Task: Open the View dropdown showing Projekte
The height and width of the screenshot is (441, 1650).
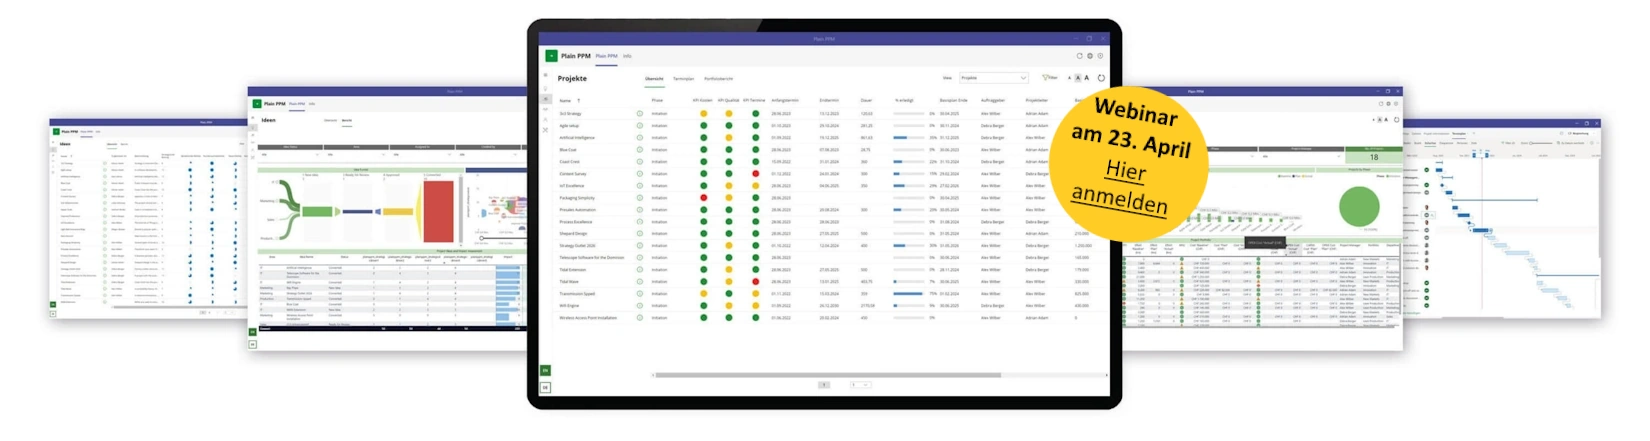Action: pyautogui.click(x=994, y=78)
